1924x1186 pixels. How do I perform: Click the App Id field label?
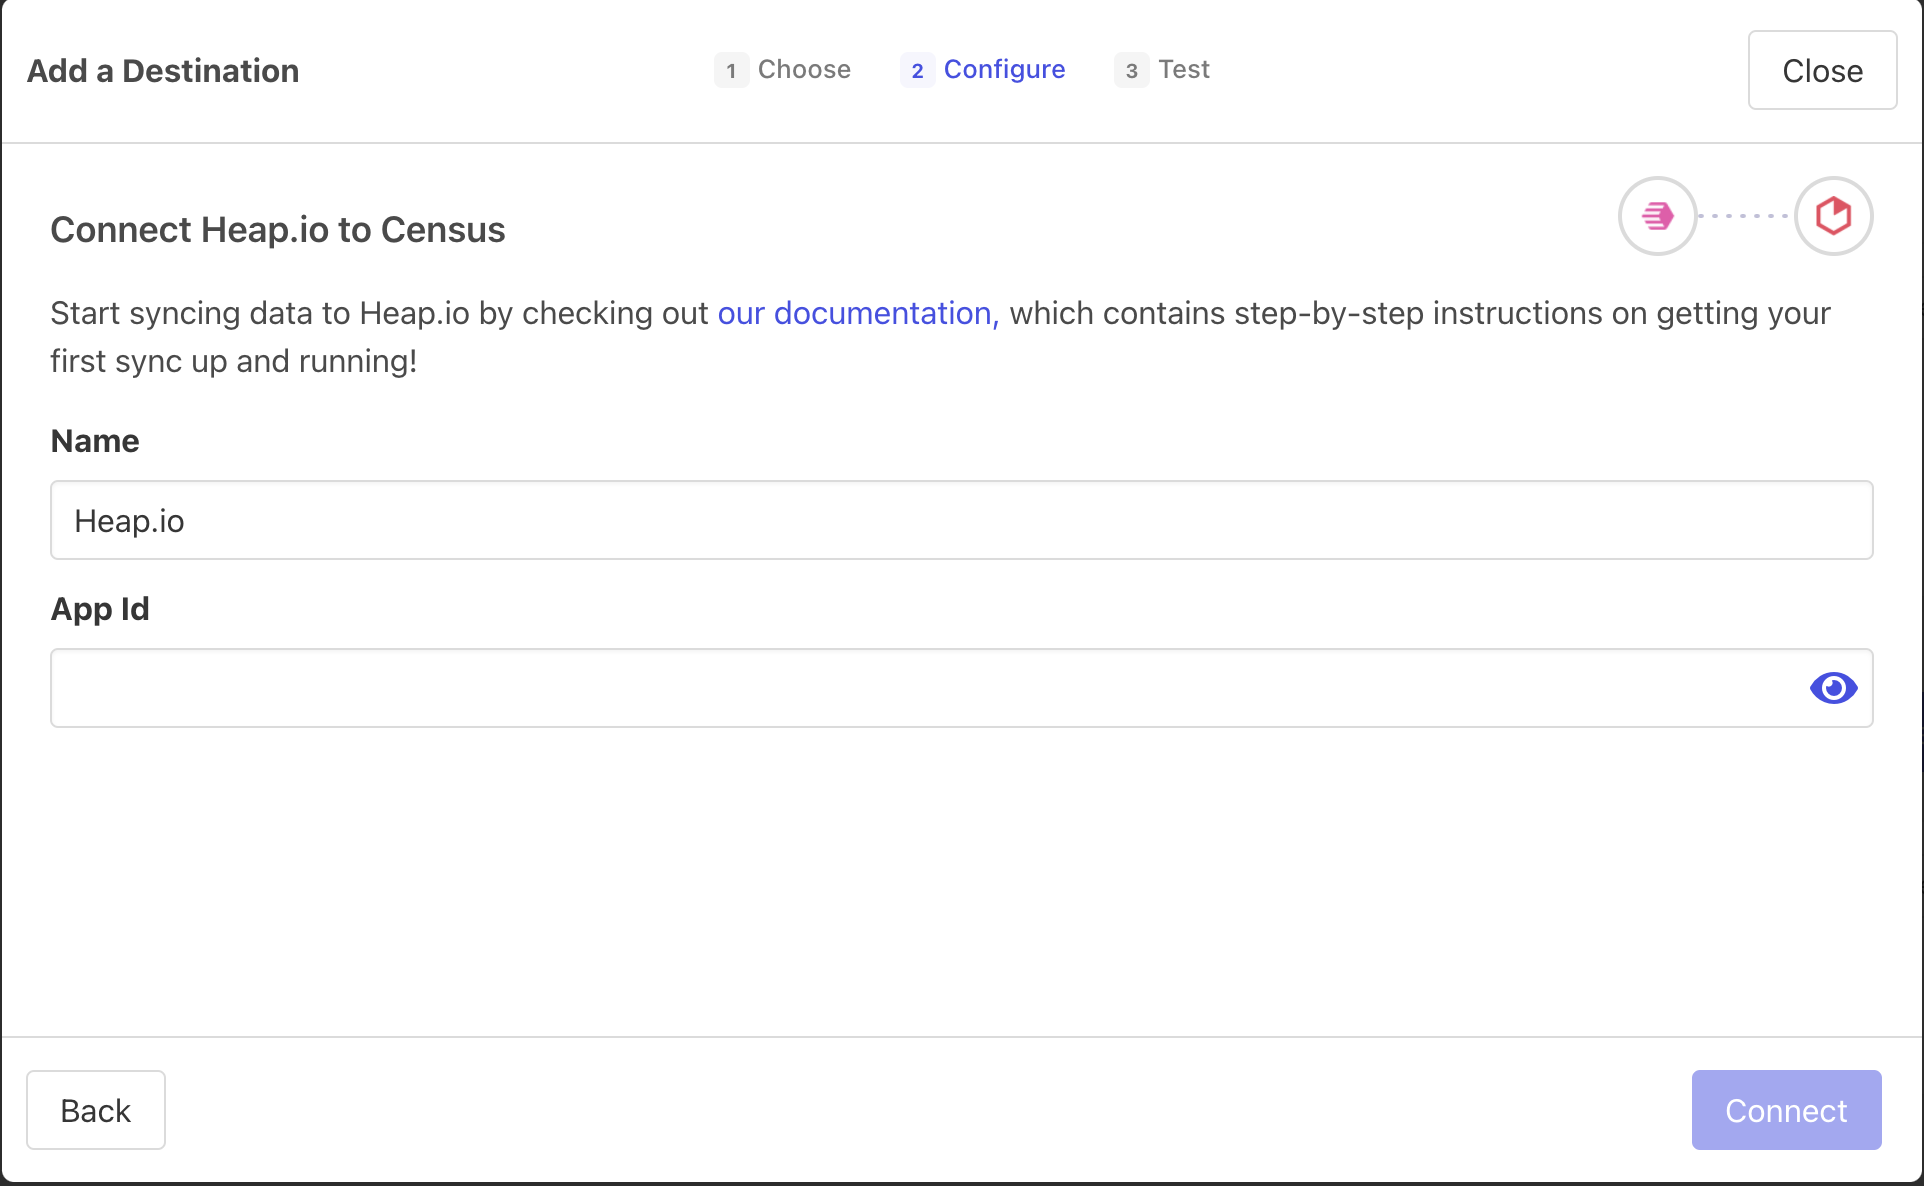tap(100, 609)
